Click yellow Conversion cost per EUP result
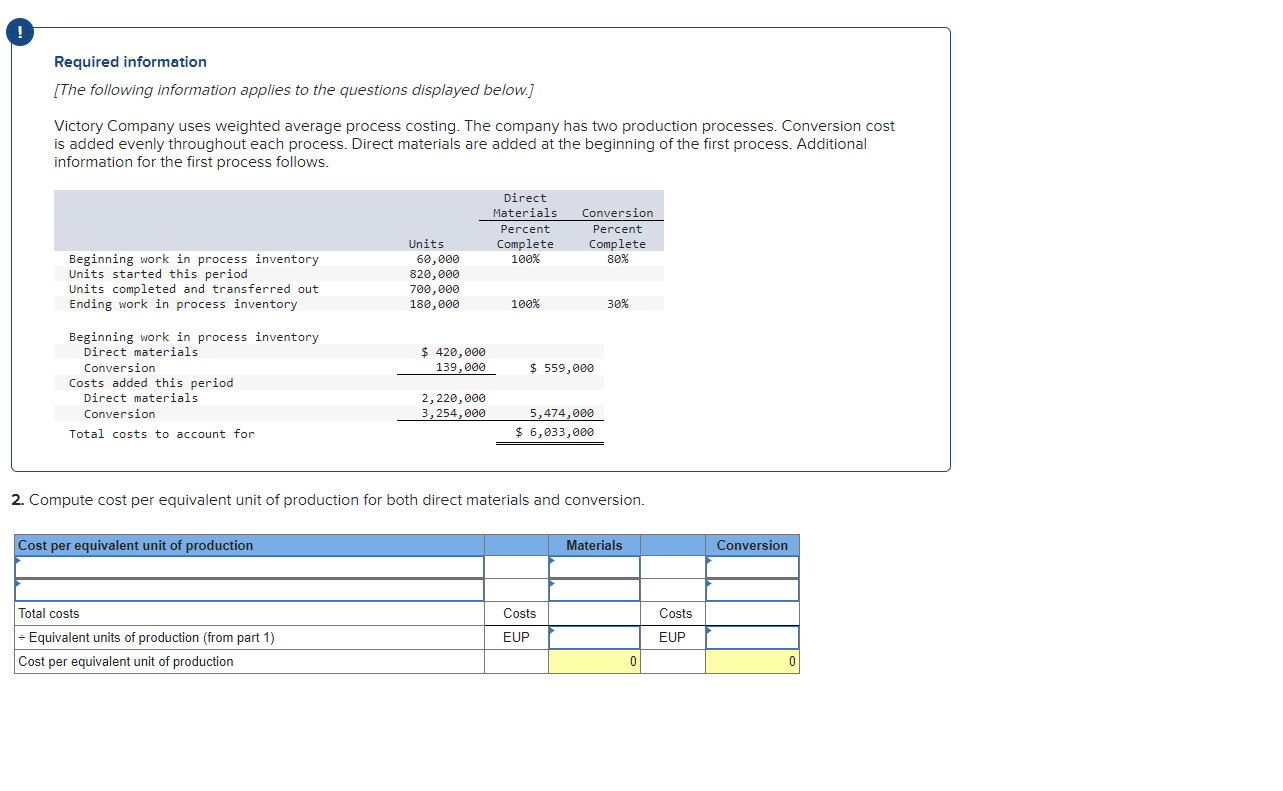Image resolution: width=1283 pixels, height=791 pixels. tap(752, 661)
